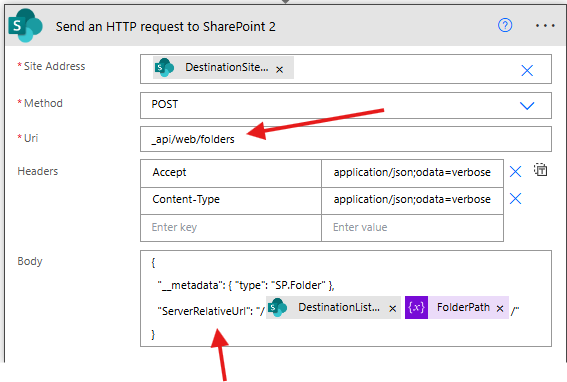This screenshot has width=567, height=382.
Task: Expand the Method dropdown arrow
Action: 527,106
